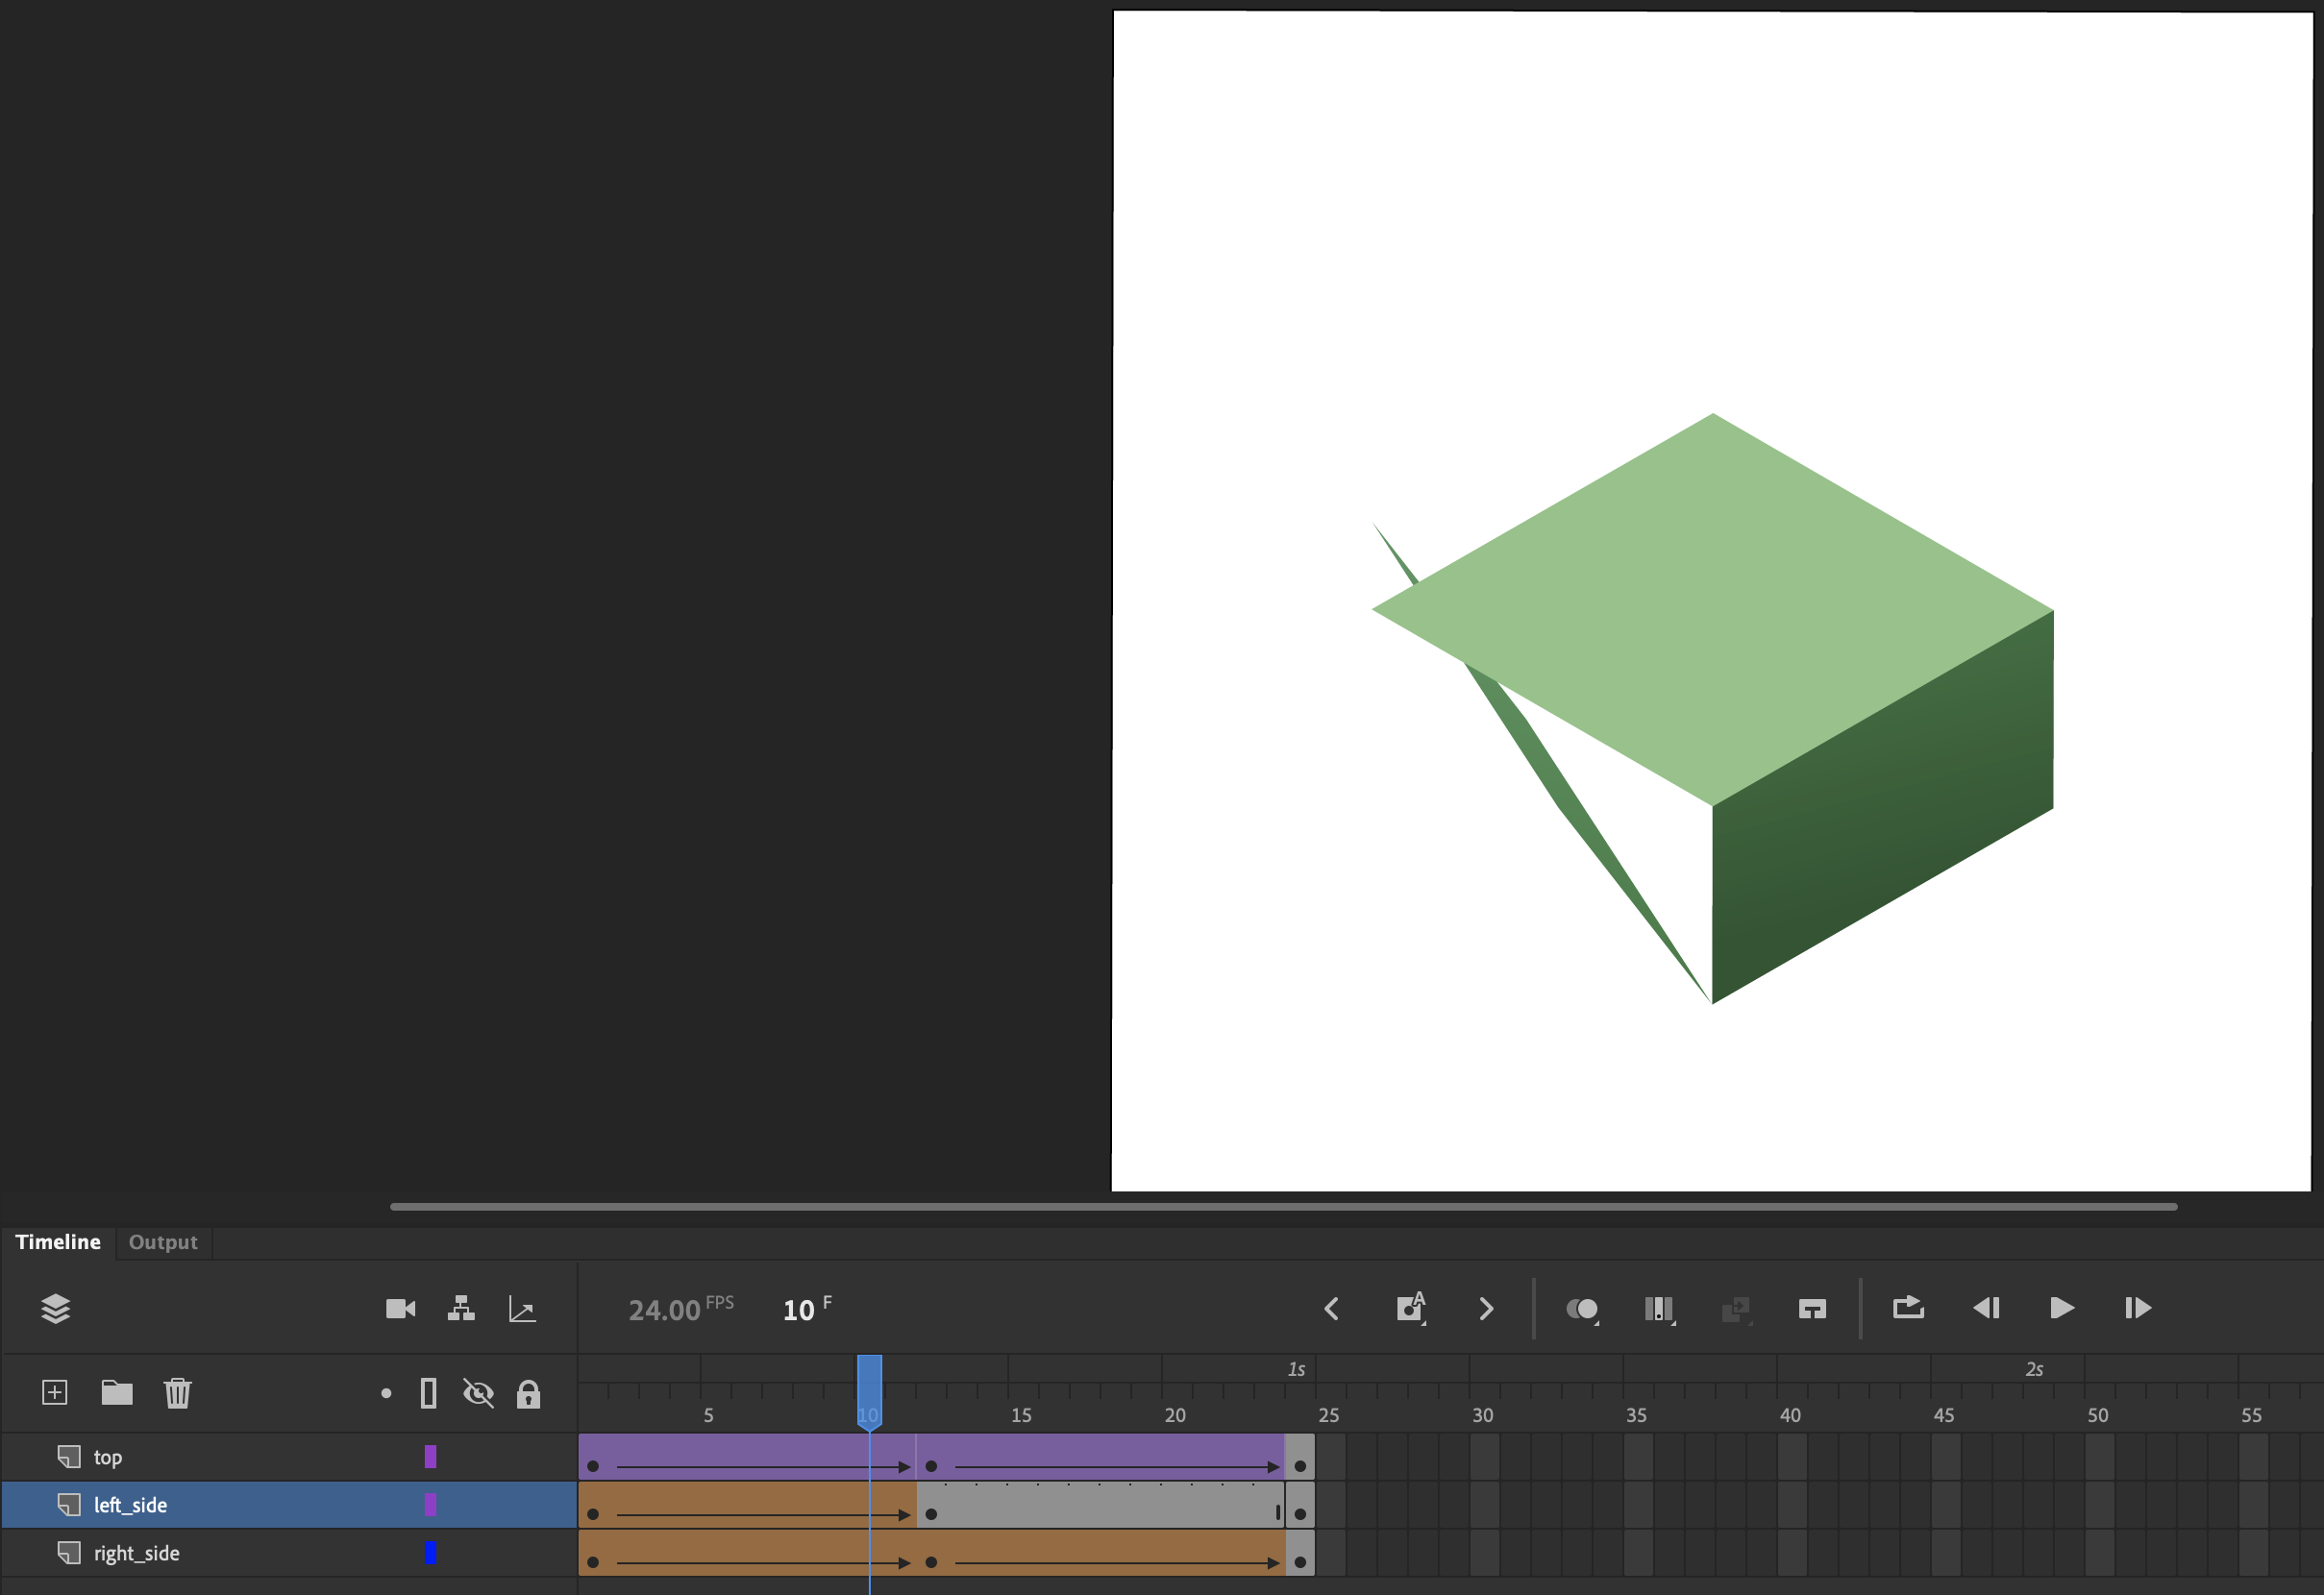Hide all layers with the eye icon

[x=479, y=1393]
